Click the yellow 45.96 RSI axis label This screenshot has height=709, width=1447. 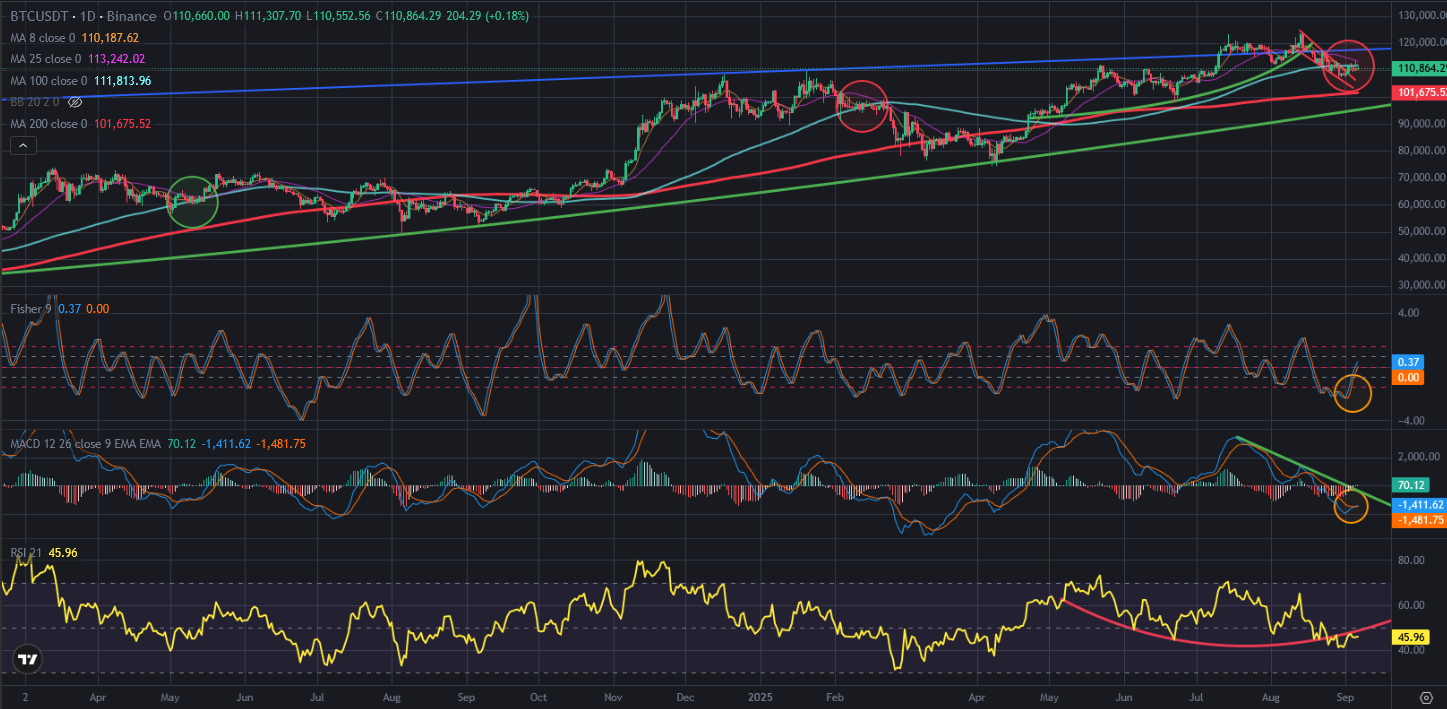tap(1410, 637)
